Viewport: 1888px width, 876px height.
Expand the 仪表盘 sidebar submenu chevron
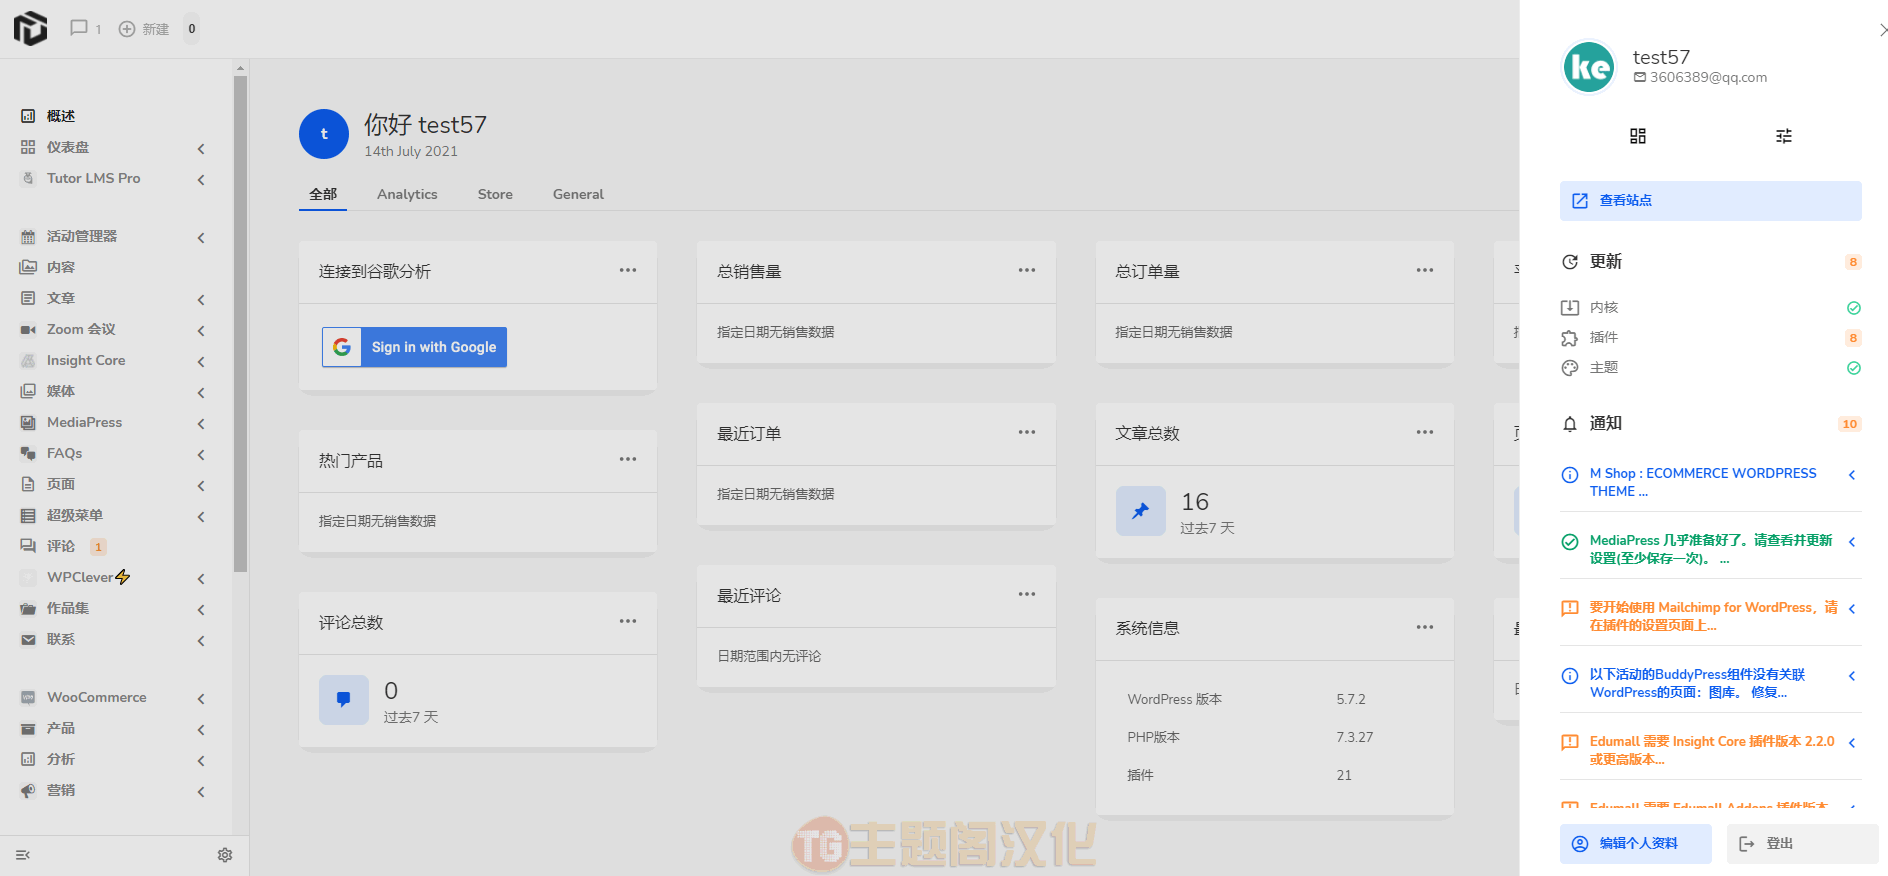201,148
